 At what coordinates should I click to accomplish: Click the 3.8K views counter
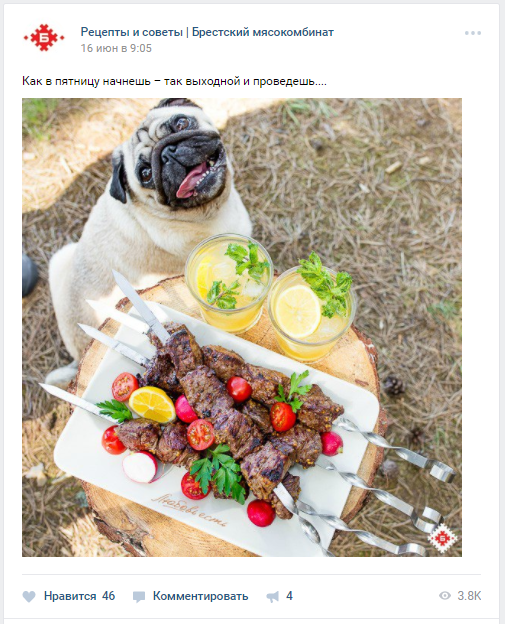469,596
